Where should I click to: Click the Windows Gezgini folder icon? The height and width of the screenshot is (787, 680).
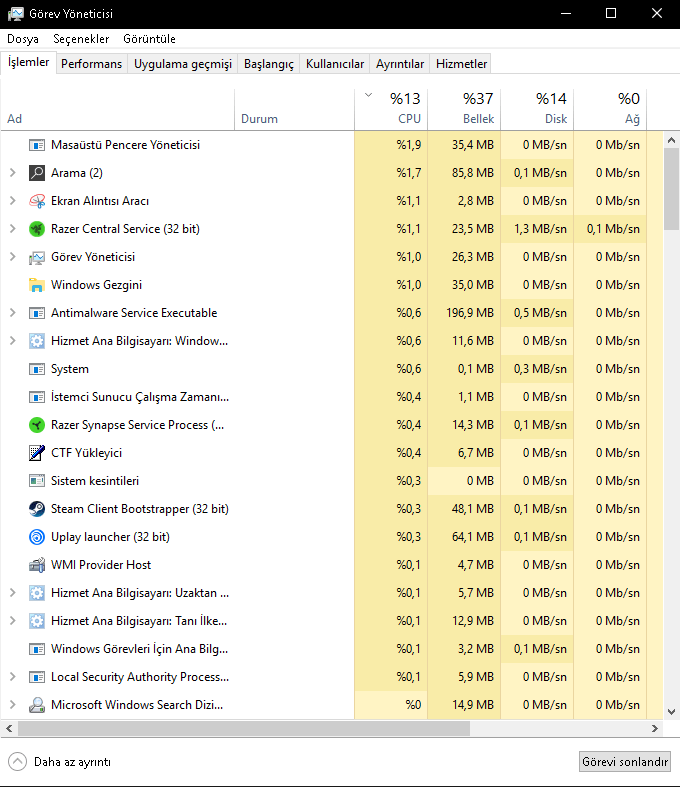(x=37, y=285)
